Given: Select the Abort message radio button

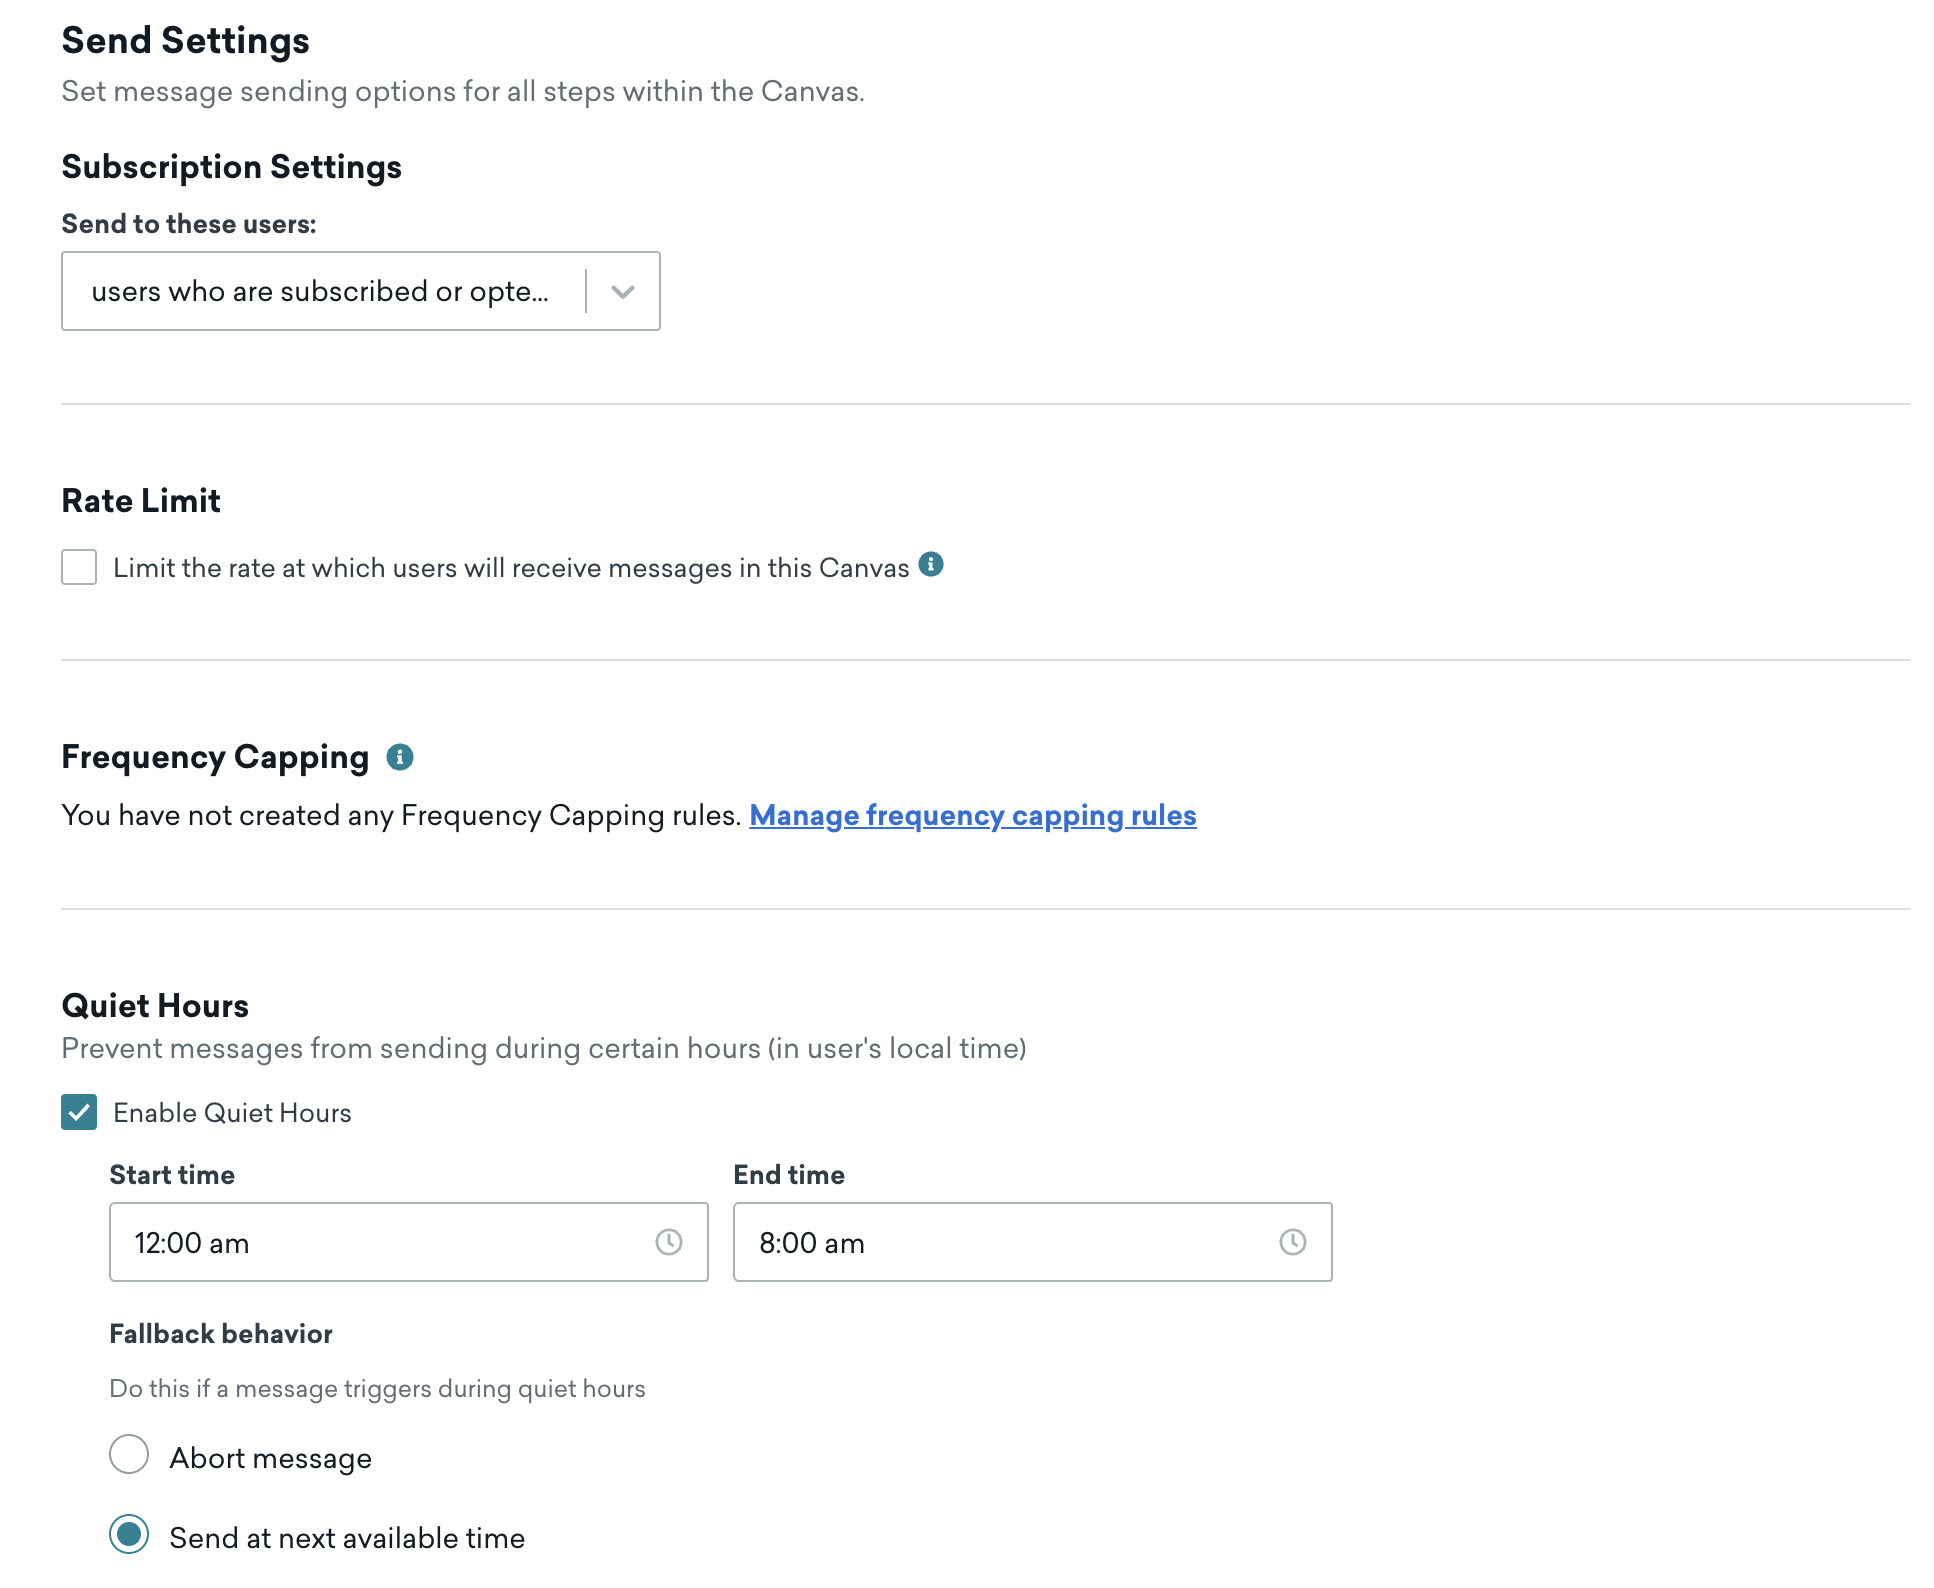Looking at the screenshot, I should click(x=129, y=1455).
